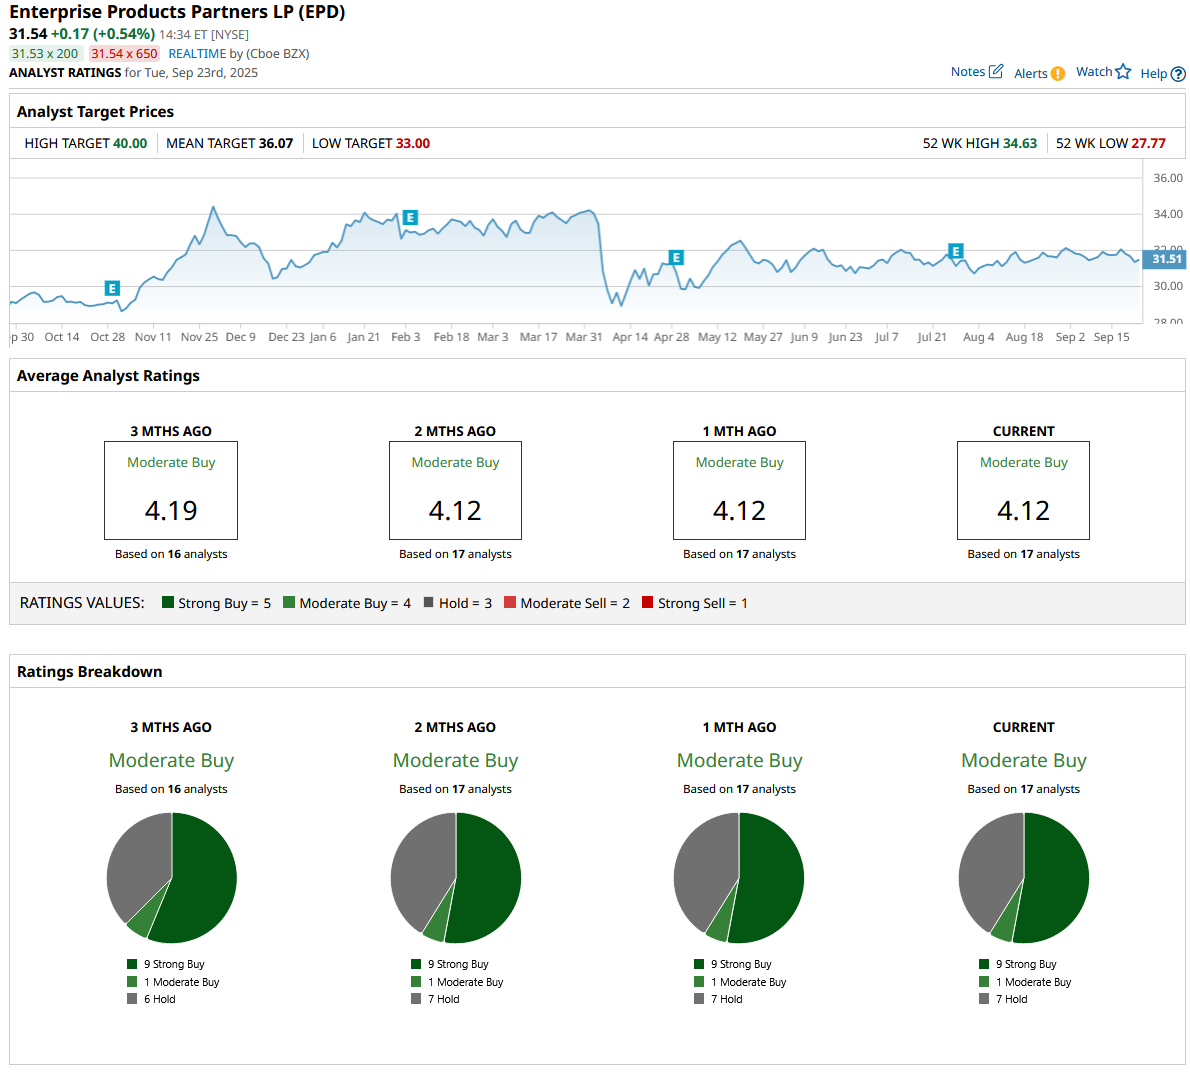
Task: Click the CURRENT ratings breakdown pie chart
Action: [x=1023, y=878]
